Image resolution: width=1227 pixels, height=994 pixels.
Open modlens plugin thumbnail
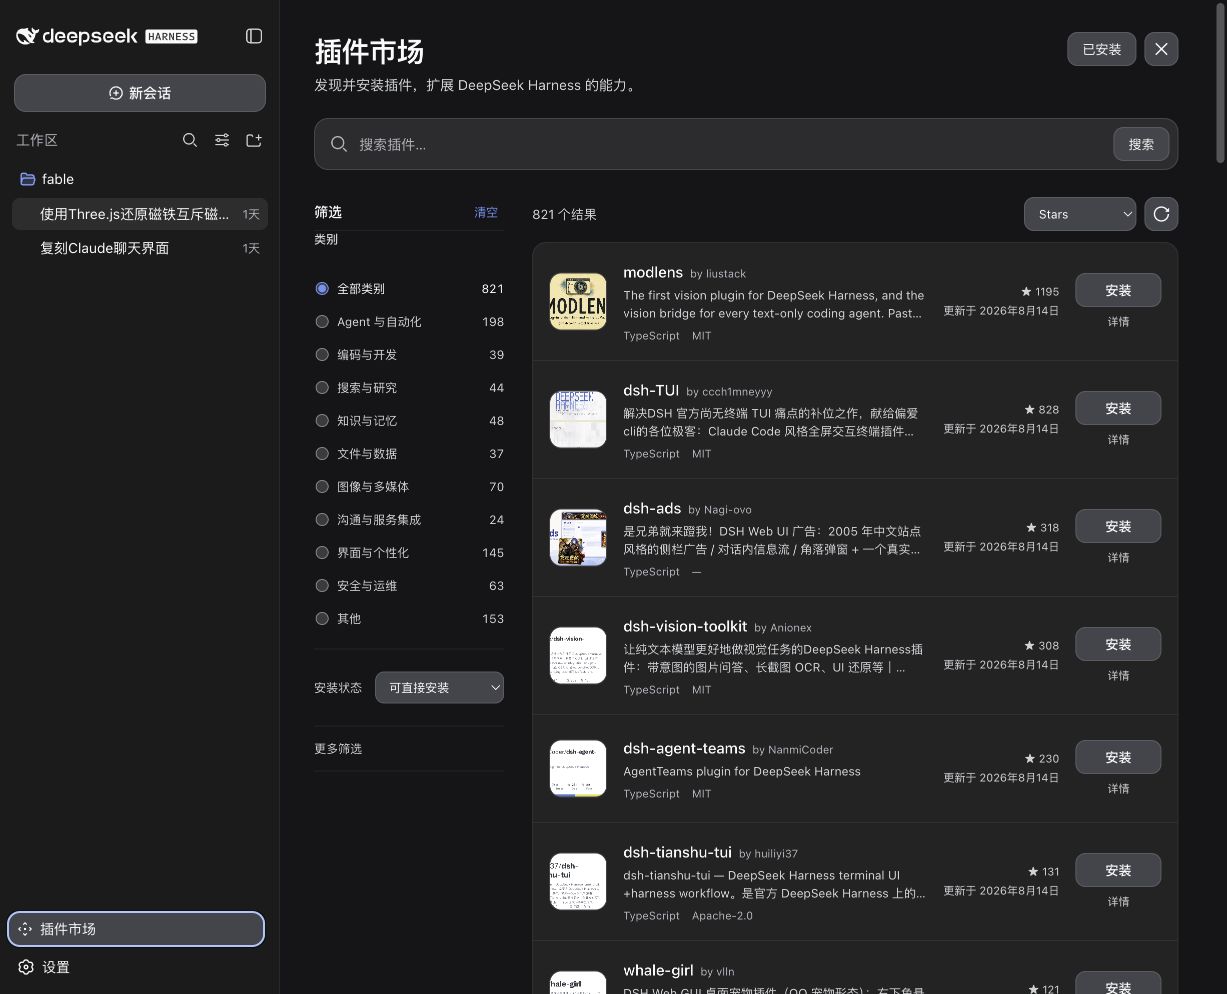(x=578, y=301)
